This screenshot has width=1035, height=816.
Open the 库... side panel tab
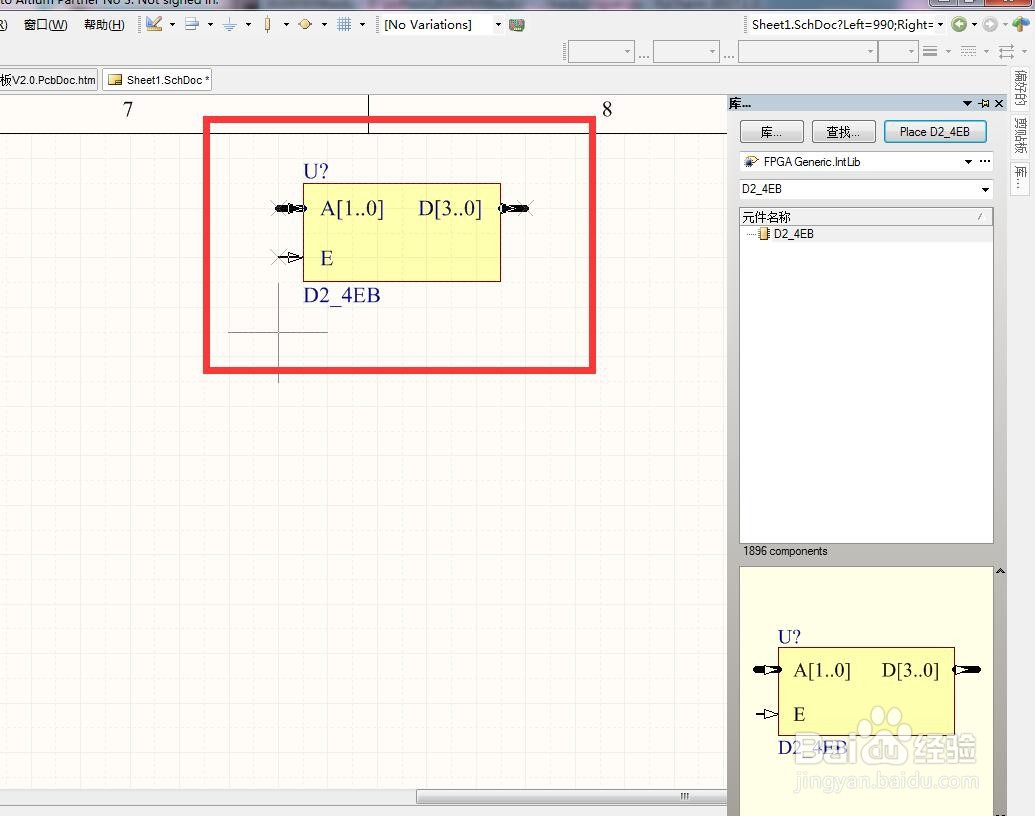click(x=1021, y=178)
